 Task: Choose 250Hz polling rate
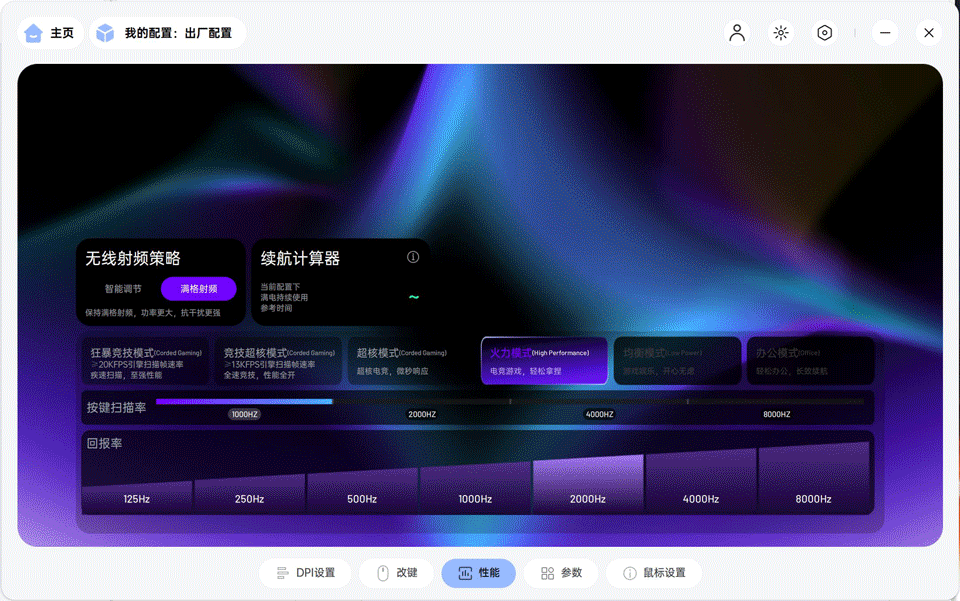(250, 494)
